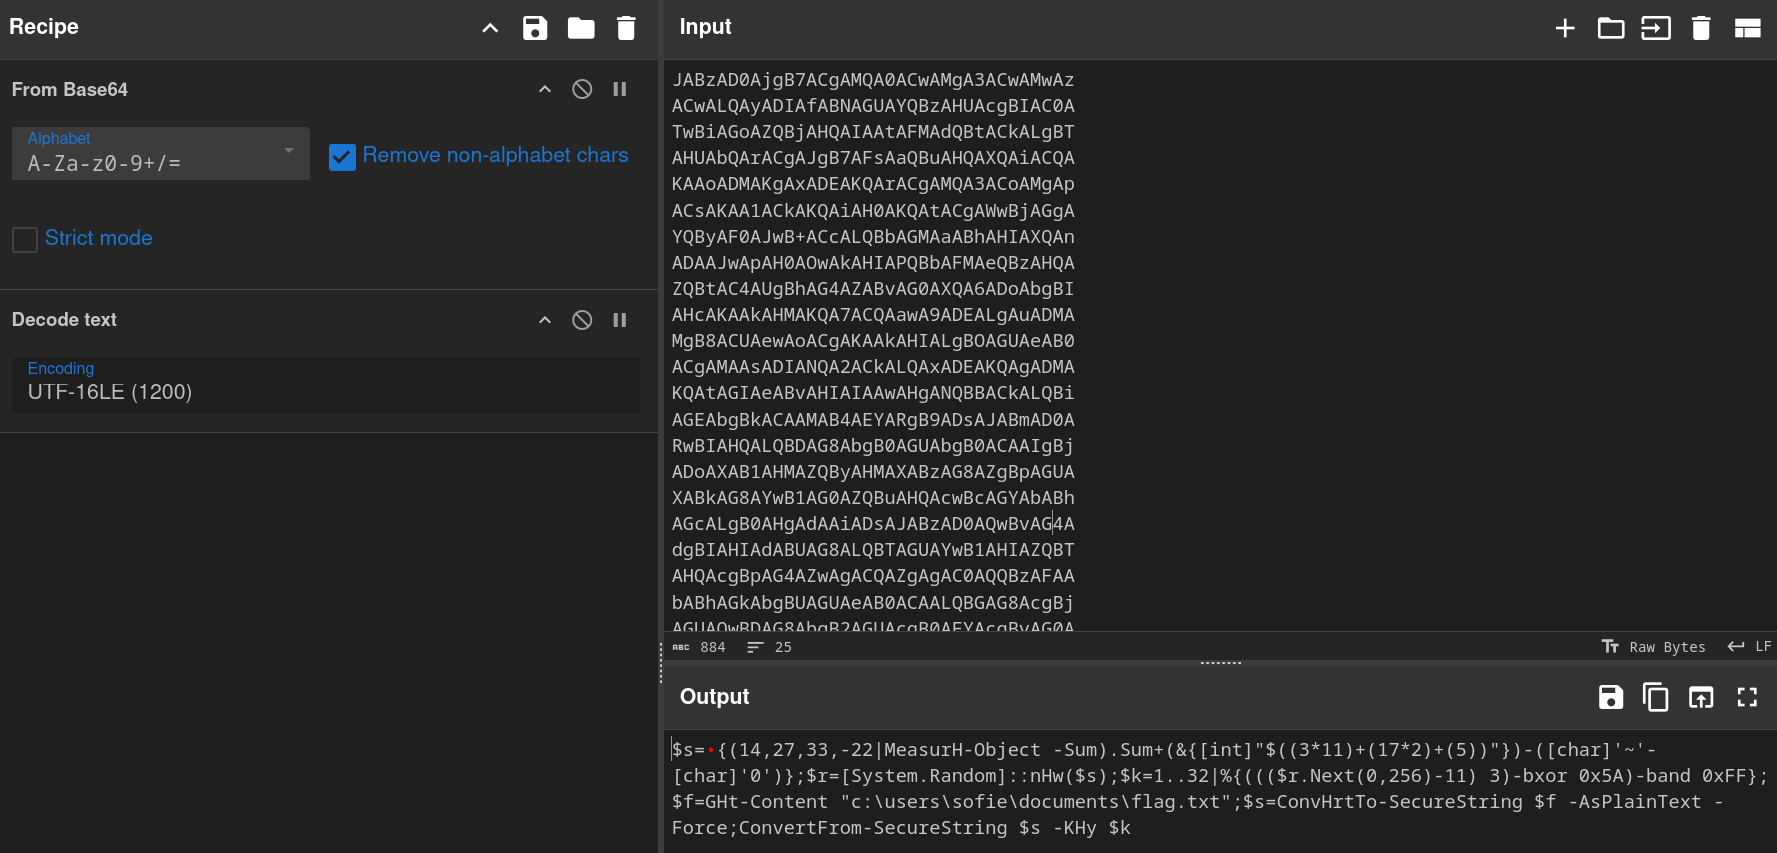Save the current recipe
Screen dimensions: 1777x853
(x=535, y=28)
